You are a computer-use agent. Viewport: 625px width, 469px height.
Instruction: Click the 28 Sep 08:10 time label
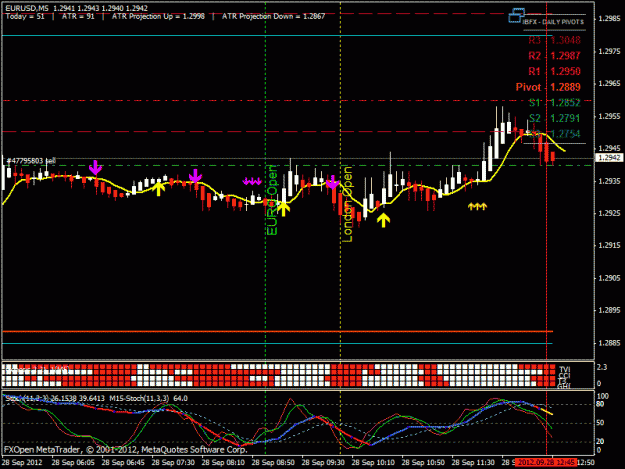pyautogui.click(x=223, y=463)
